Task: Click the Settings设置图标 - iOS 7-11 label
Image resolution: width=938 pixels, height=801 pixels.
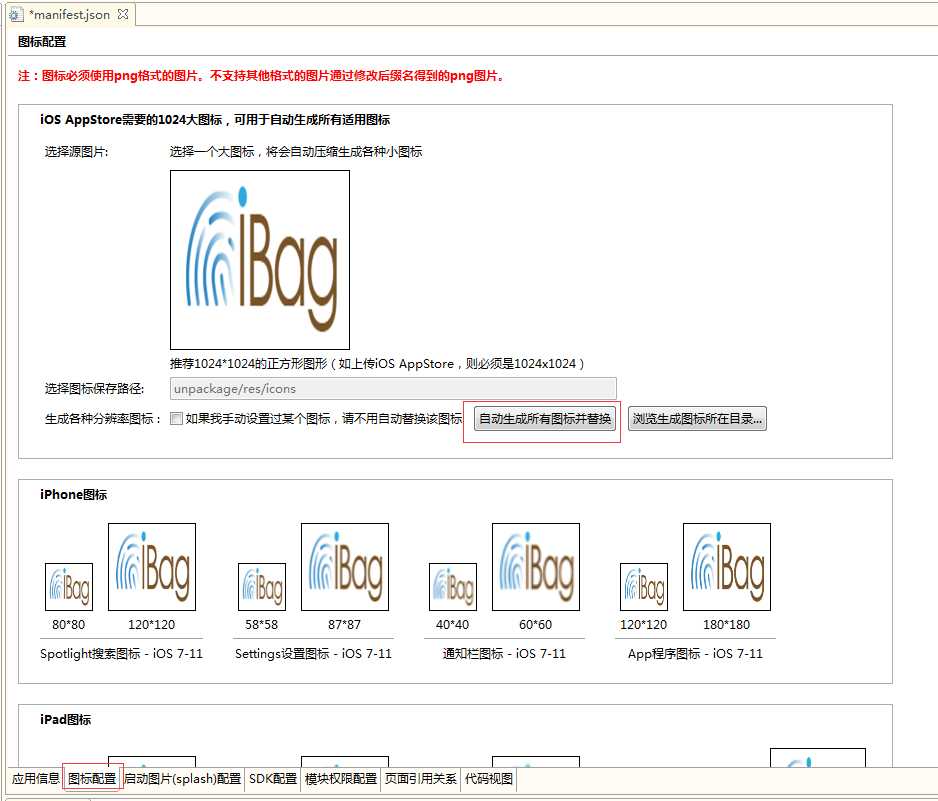Action: click(313, 654)
